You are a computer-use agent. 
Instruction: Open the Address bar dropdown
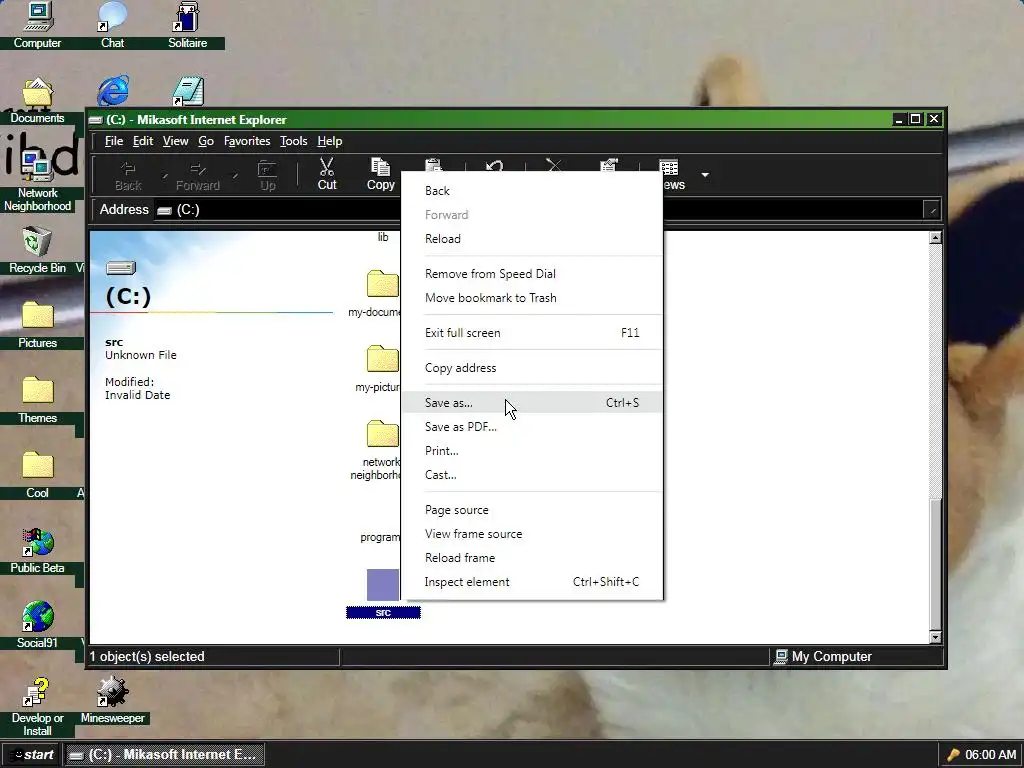932,210
